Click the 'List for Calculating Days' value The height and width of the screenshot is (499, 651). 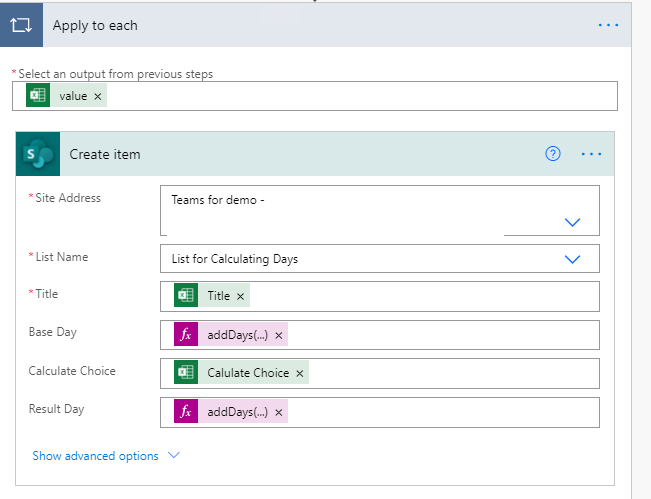pos(235,259)
